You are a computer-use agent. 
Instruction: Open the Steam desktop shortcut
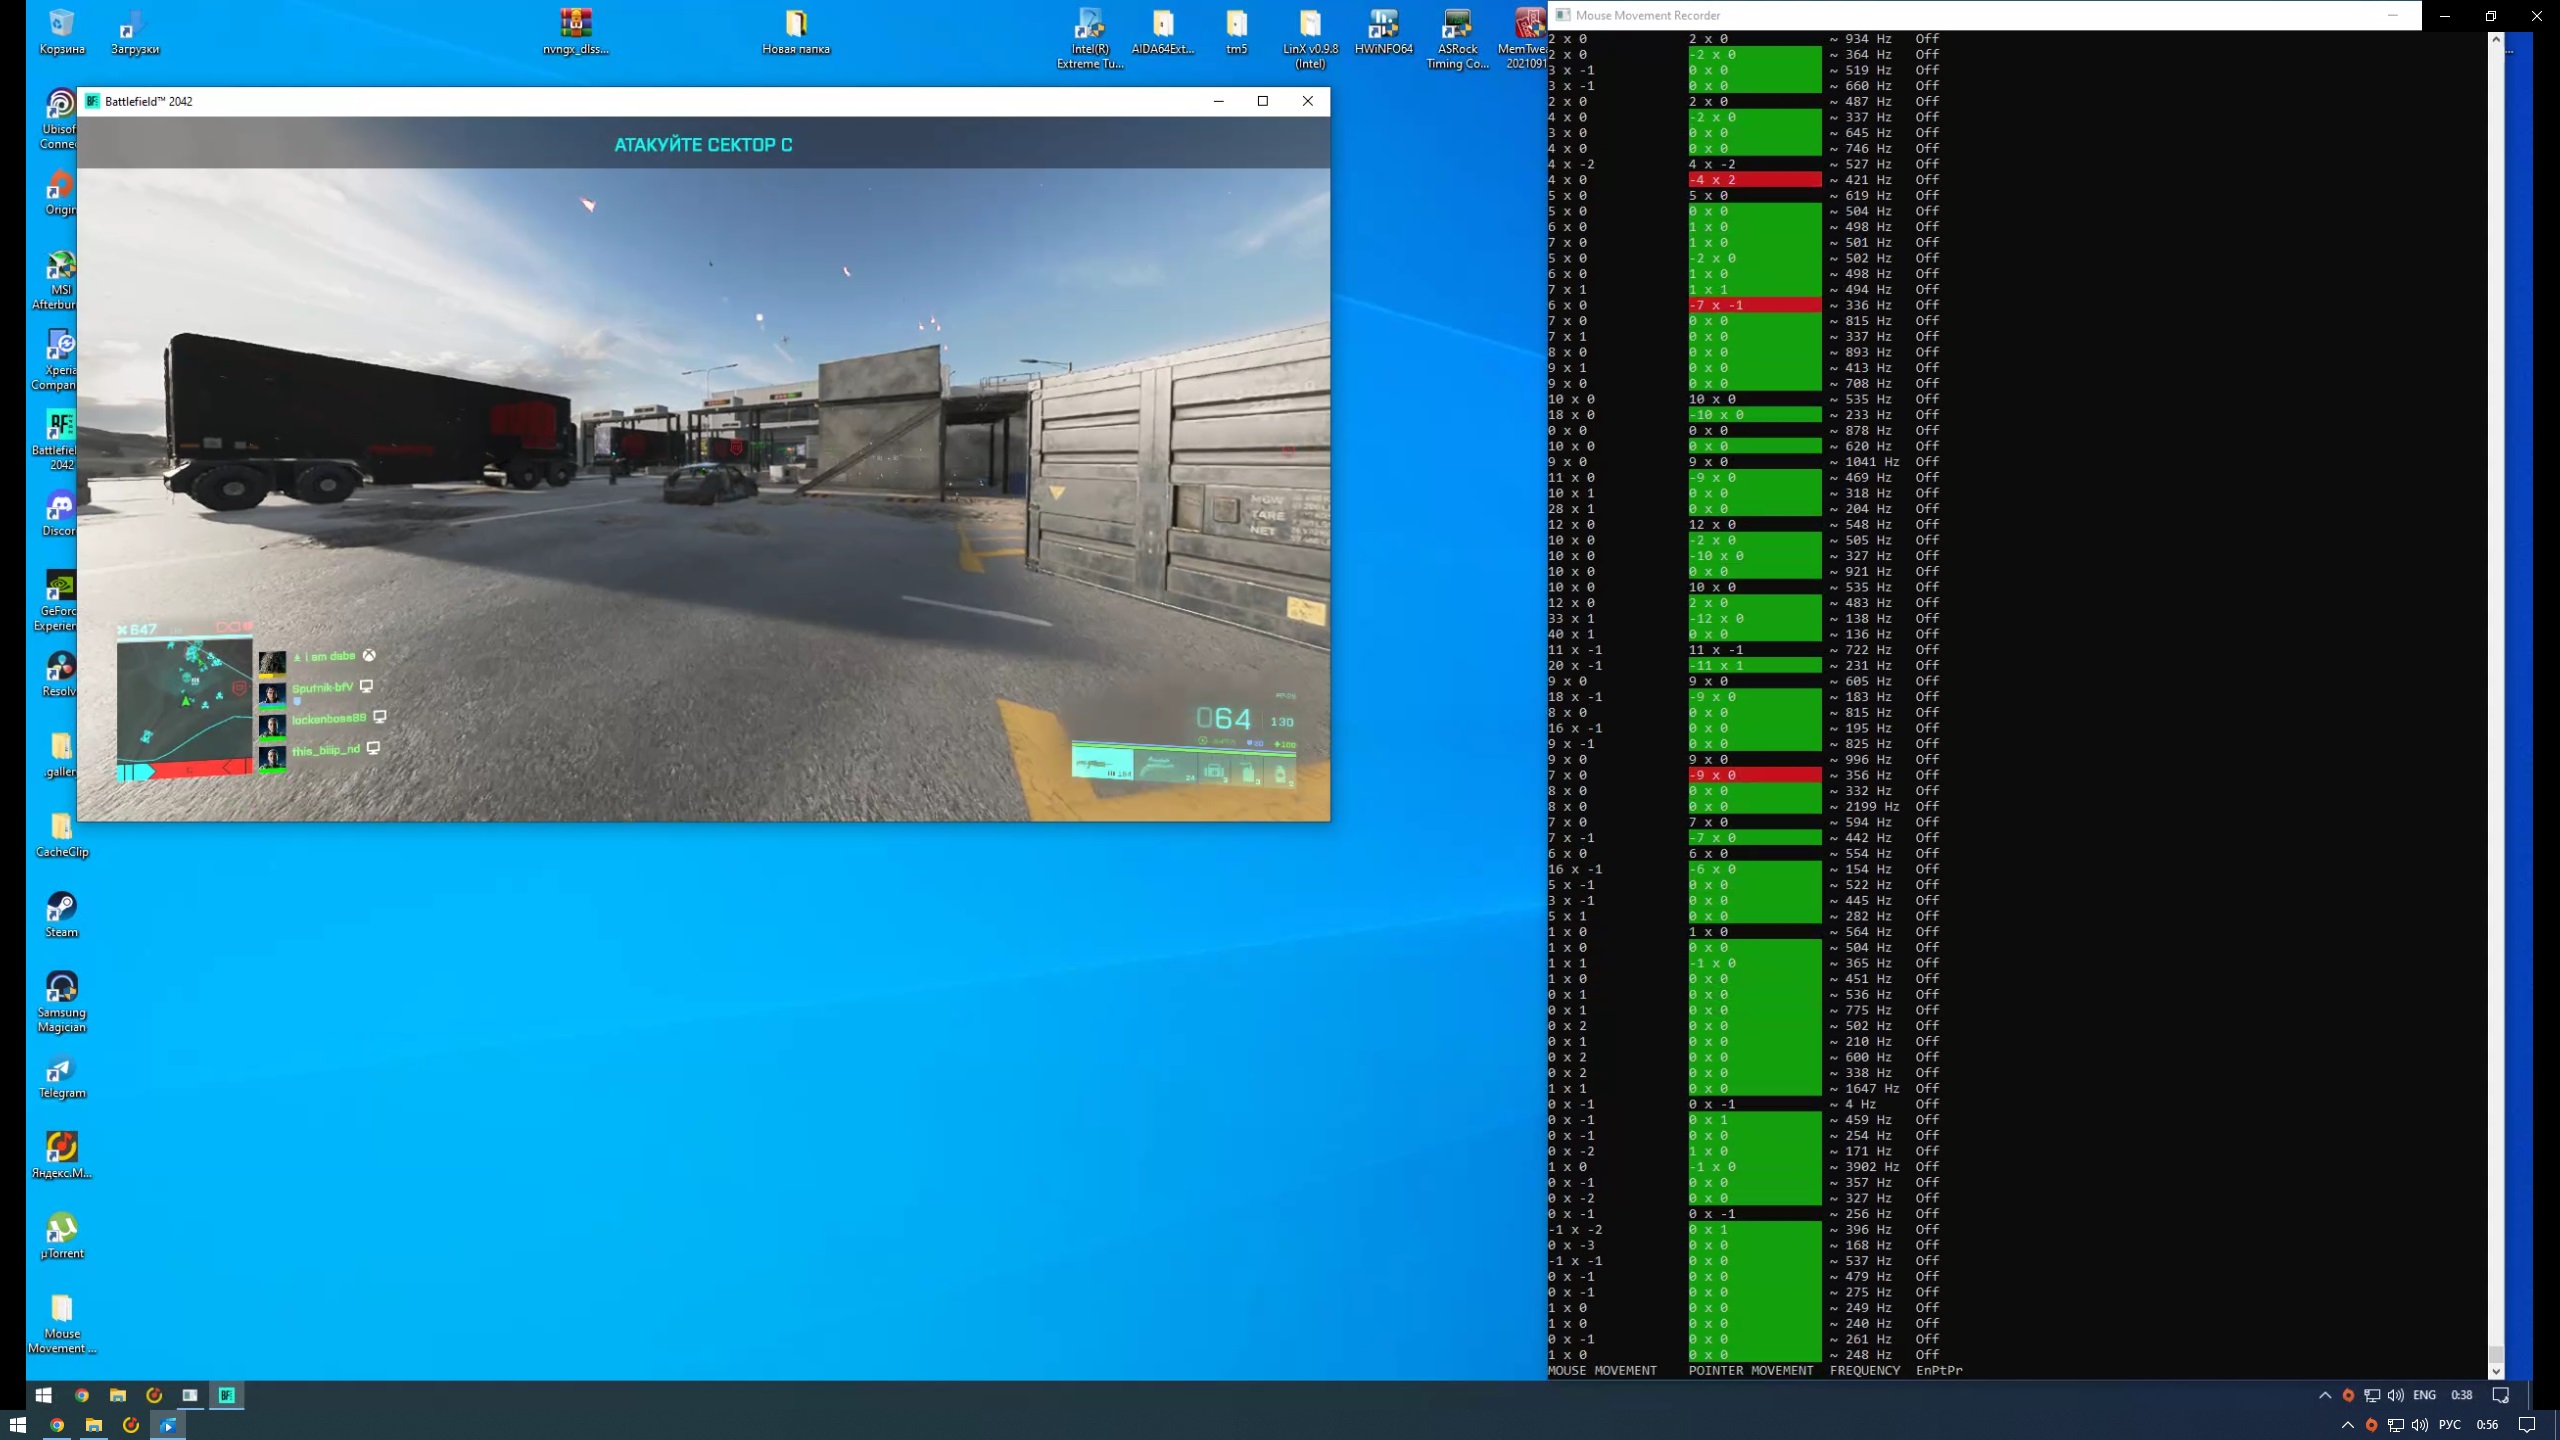coord(61,908)
